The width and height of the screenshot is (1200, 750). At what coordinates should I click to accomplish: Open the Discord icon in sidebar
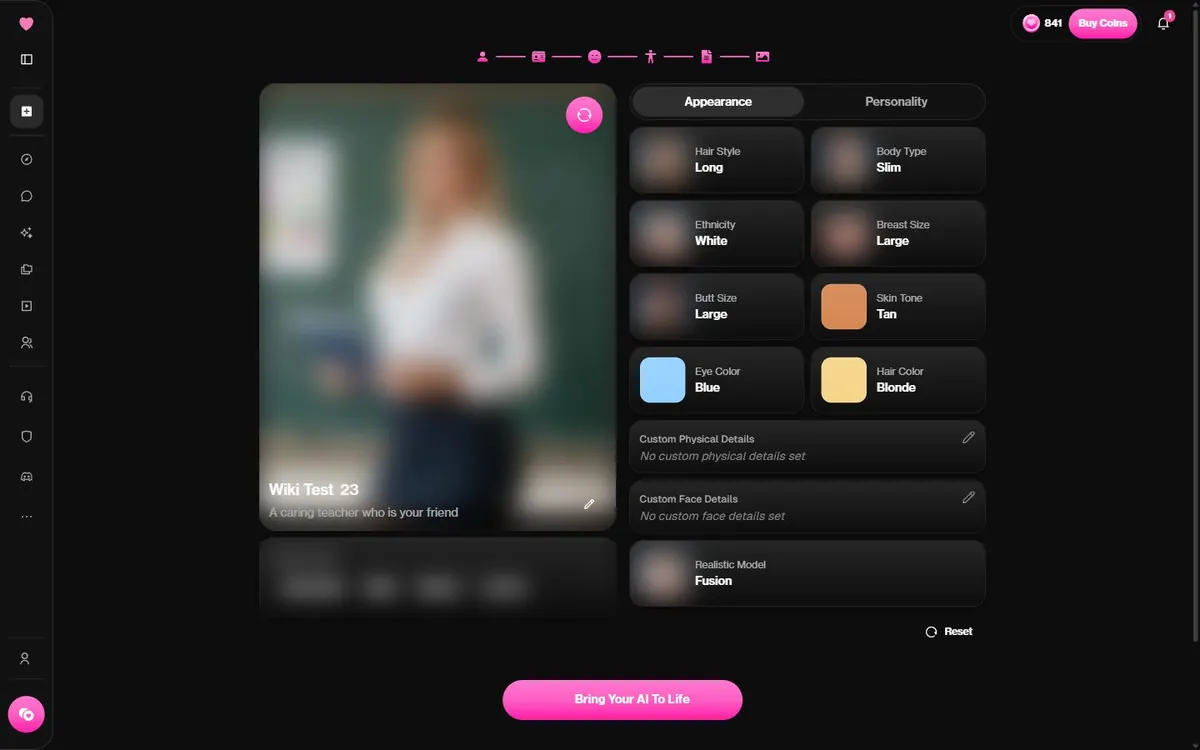(x=26, y=477)
